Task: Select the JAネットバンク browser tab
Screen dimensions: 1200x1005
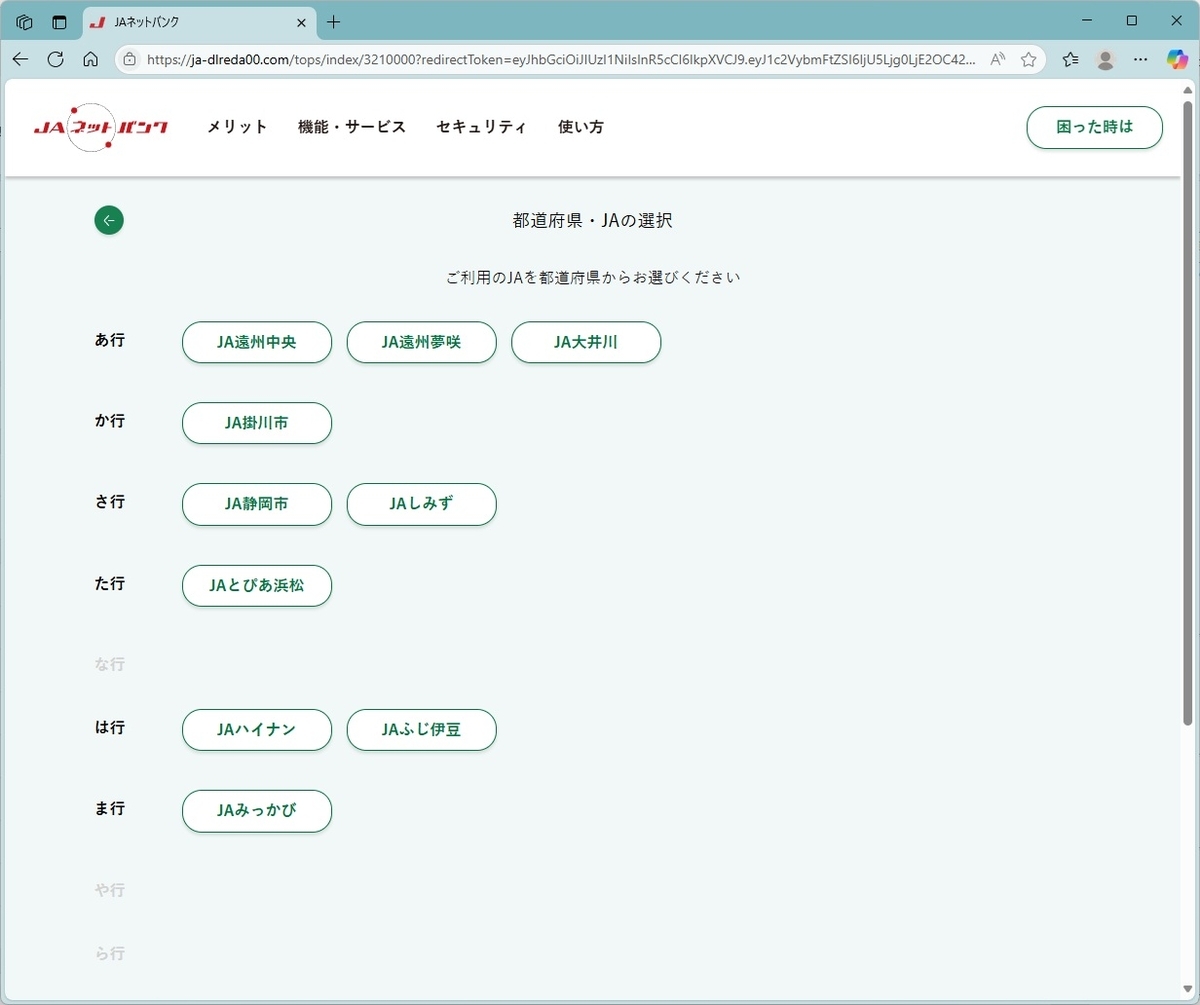Action: [198, 22]
